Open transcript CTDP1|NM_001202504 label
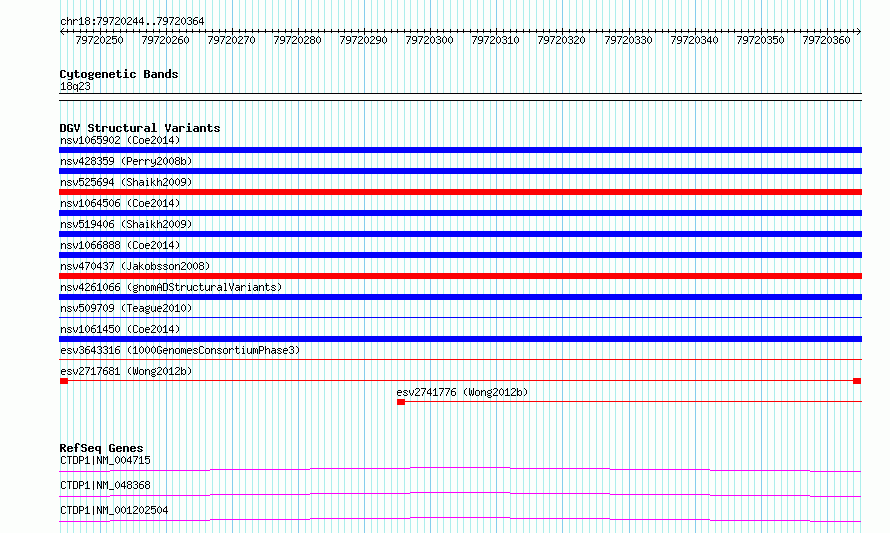 pos(114,510)
